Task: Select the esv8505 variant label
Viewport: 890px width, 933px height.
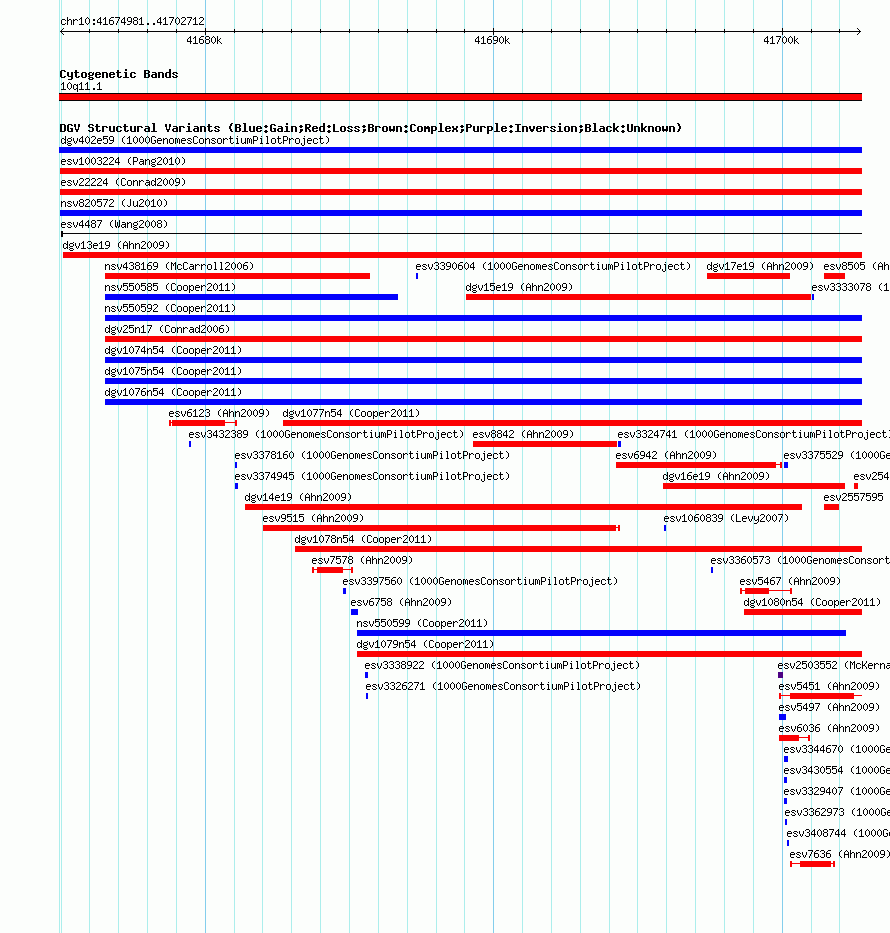Action: pos(856,266)
